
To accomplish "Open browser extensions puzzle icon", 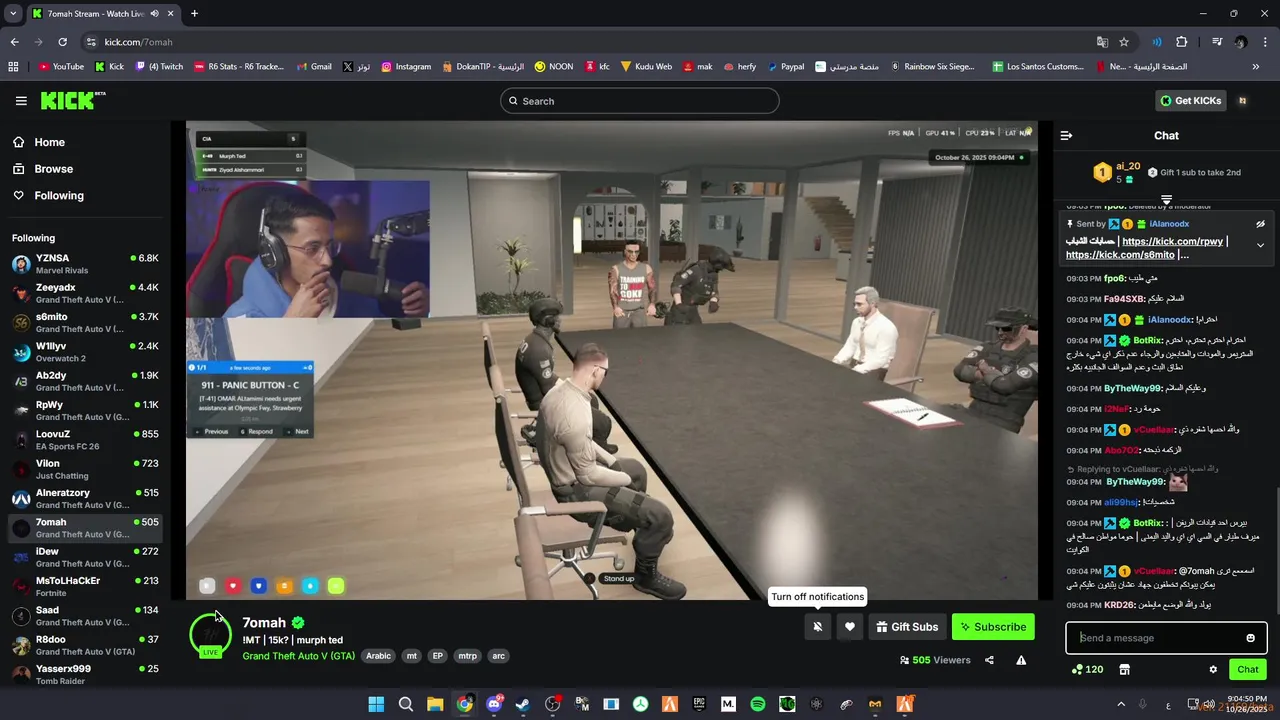I will click(1182, 42).
